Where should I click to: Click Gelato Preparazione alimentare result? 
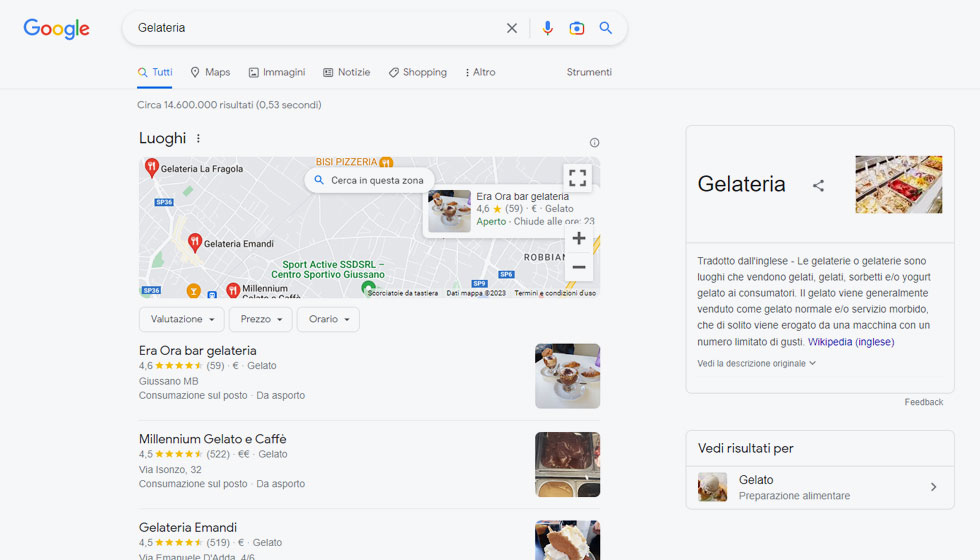click(819, 488)
